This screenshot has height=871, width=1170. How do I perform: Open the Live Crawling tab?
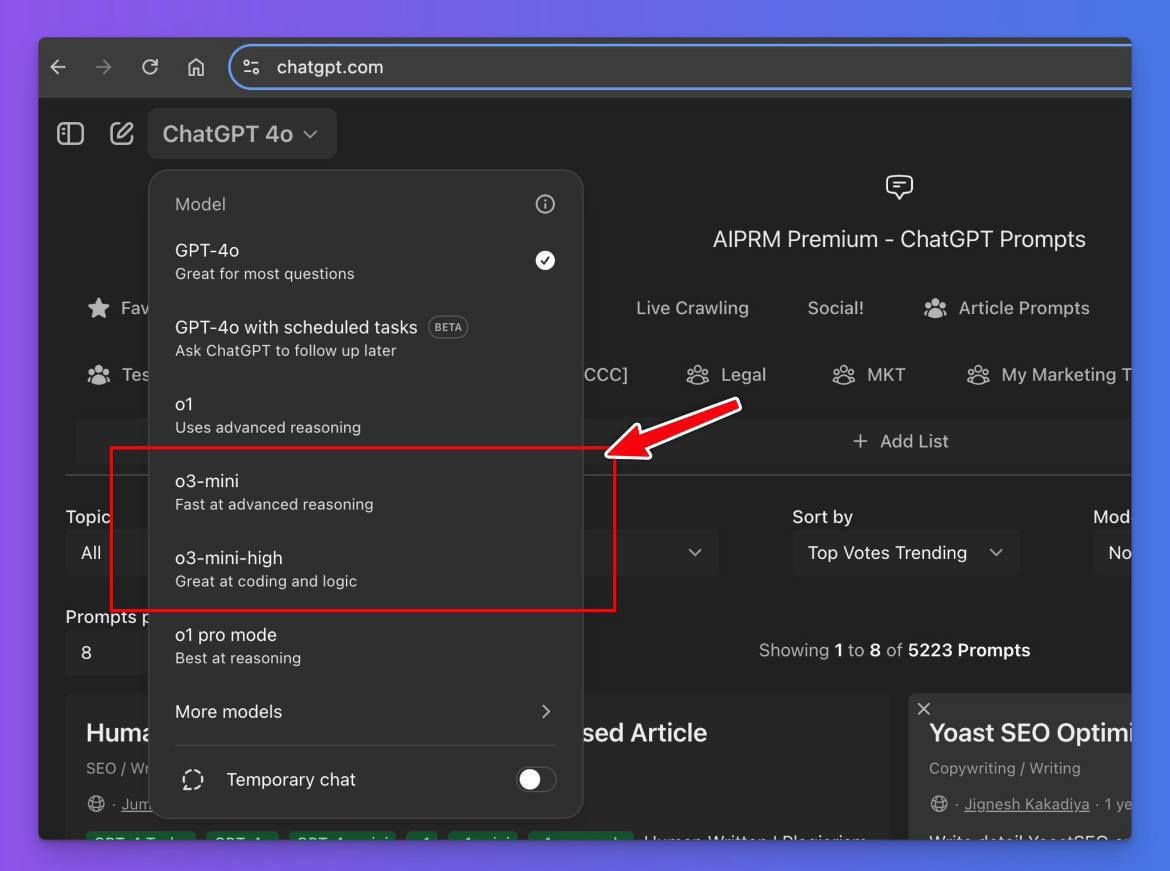point(692,307)
